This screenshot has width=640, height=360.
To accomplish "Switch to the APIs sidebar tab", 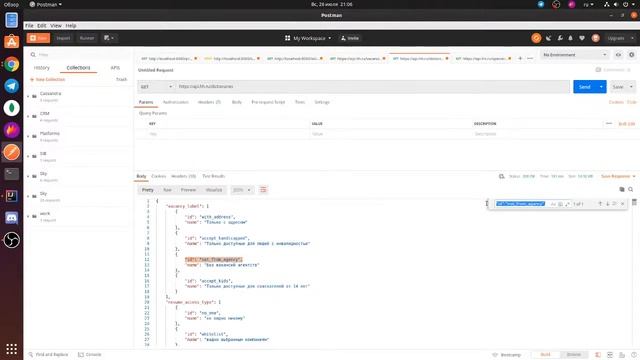I will [x=115, y=68].
